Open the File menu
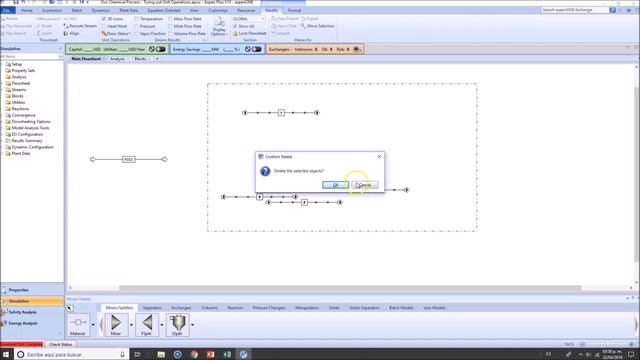The height and width of the screenshot is (360, 640). (7, 10)
